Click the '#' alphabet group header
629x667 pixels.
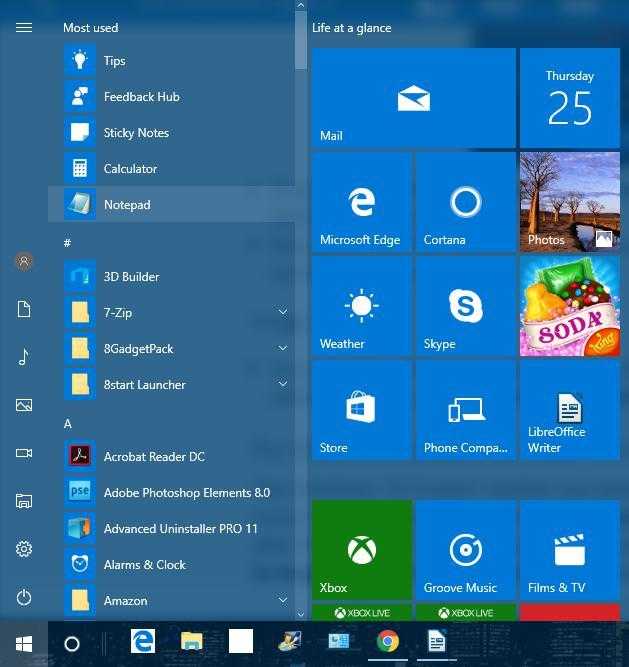[67, 243]
